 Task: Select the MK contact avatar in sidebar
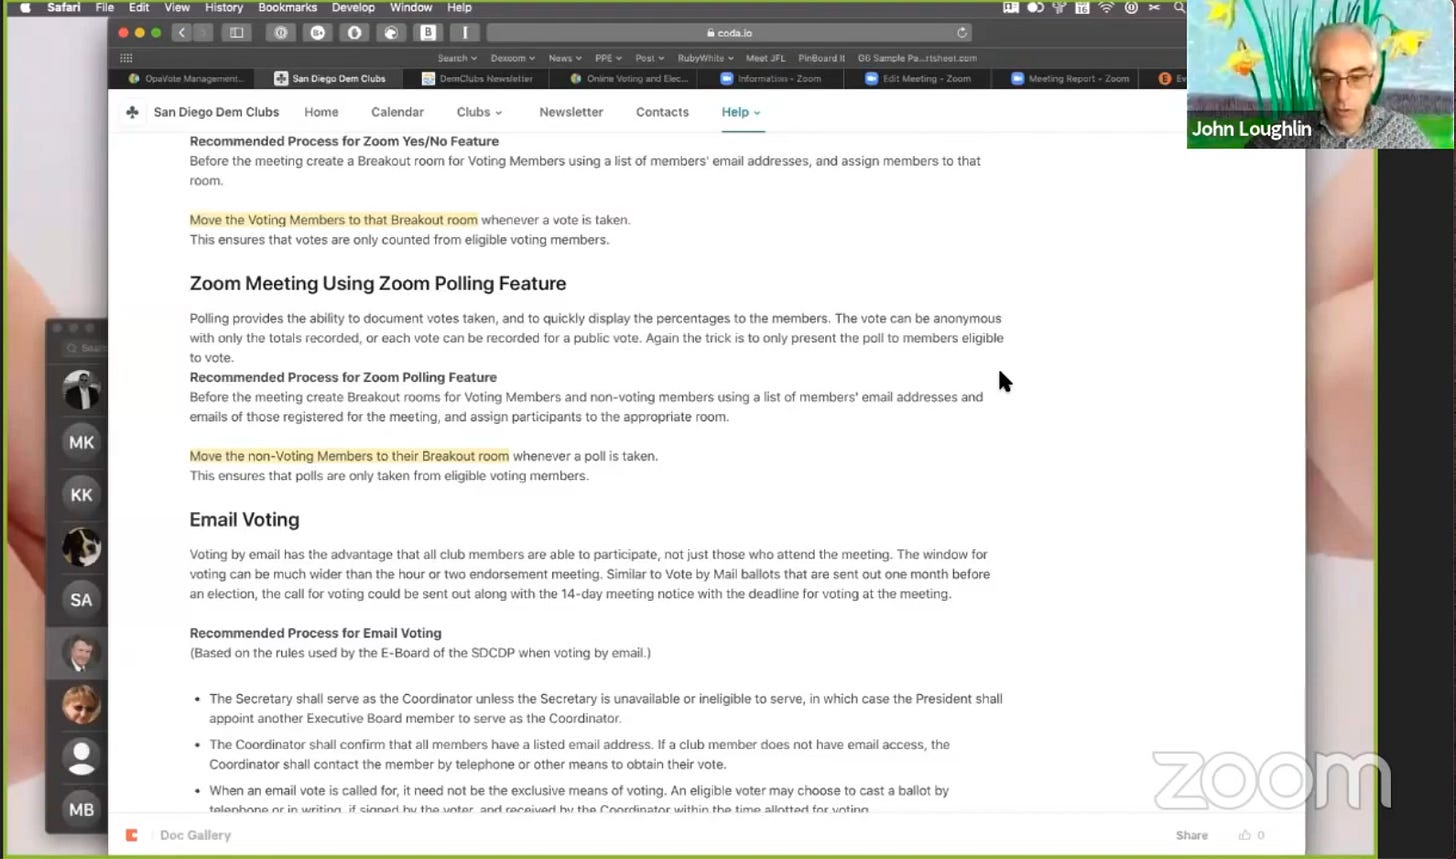81,442
